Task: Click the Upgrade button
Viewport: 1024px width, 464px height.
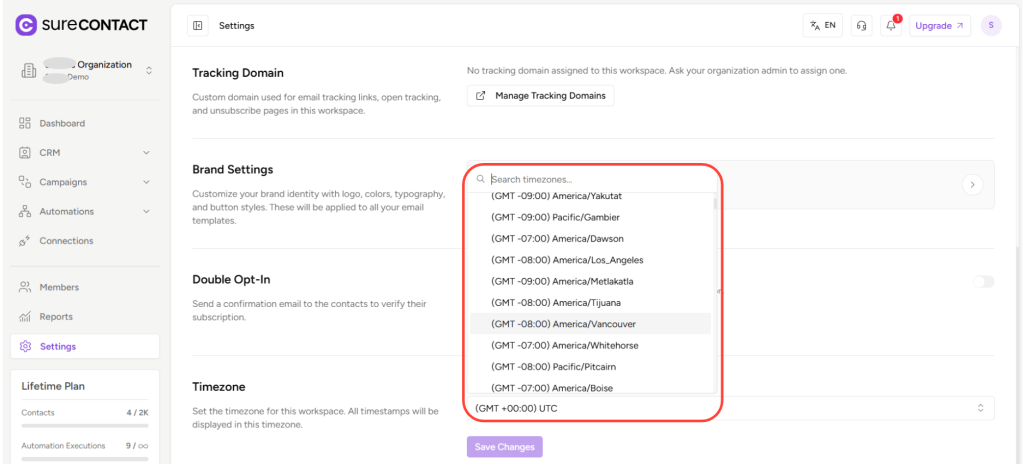Action: [x=939, y=26]
